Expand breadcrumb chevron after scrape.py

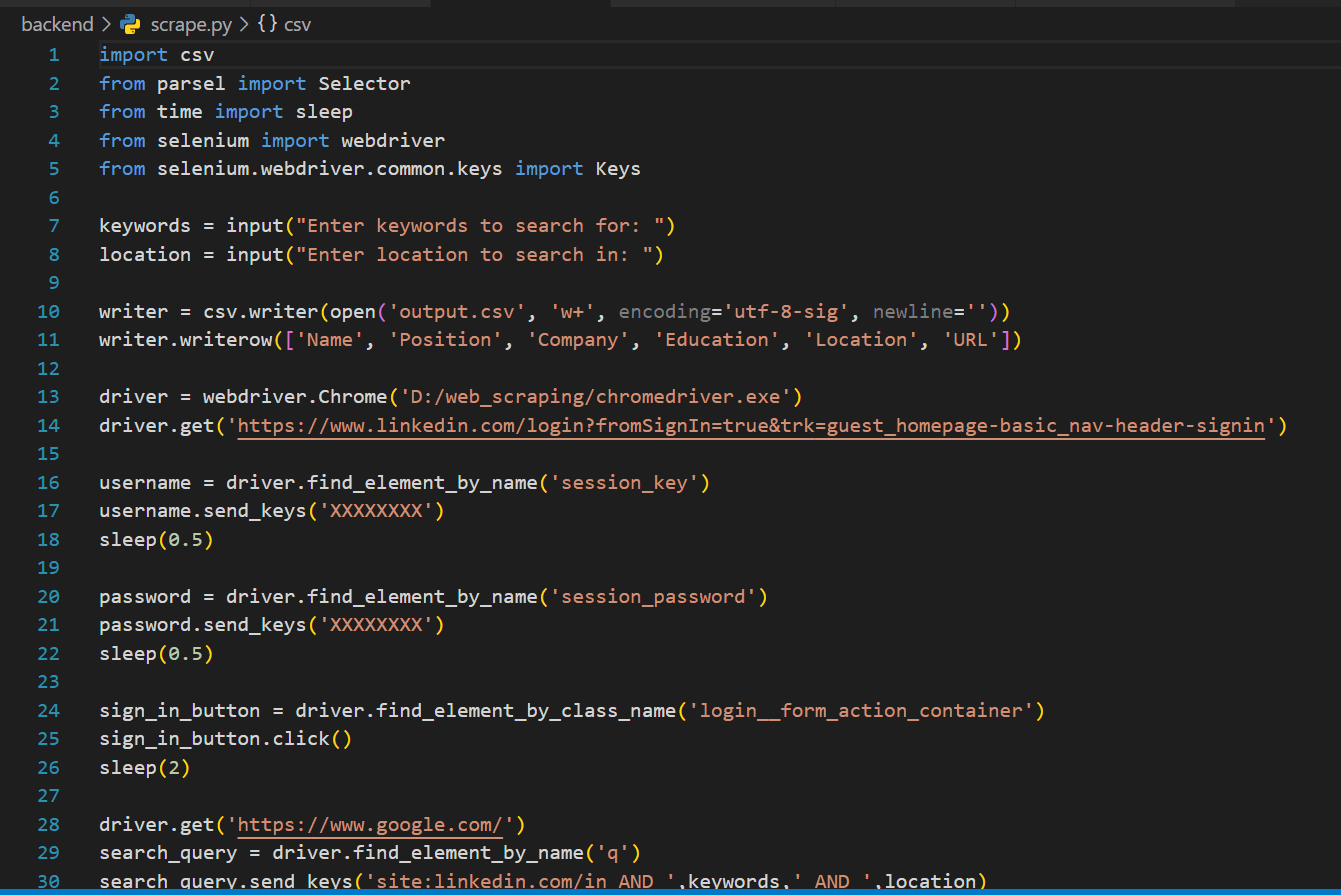[244, 24]
